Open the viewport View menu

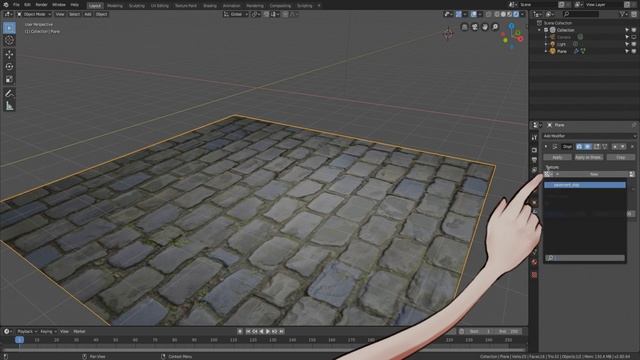(60, 14)
